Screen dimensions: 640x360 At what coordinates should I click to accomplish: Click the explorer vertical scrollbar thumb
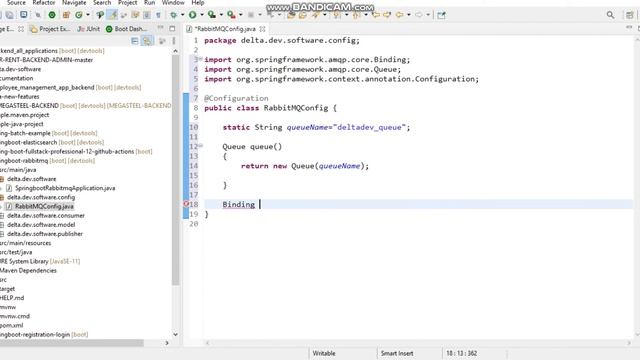pyautogui.click(x=176, y=169)
